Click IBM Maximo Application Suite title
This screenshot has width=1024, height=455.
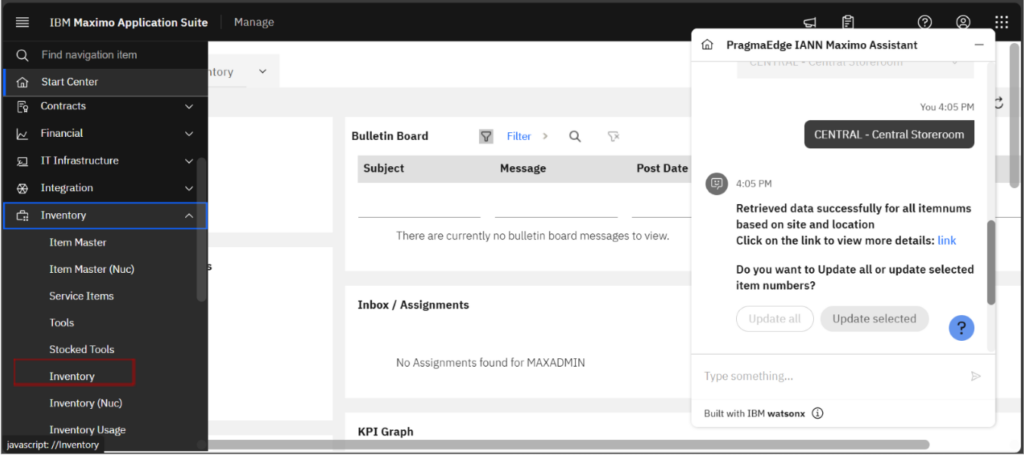129,22
